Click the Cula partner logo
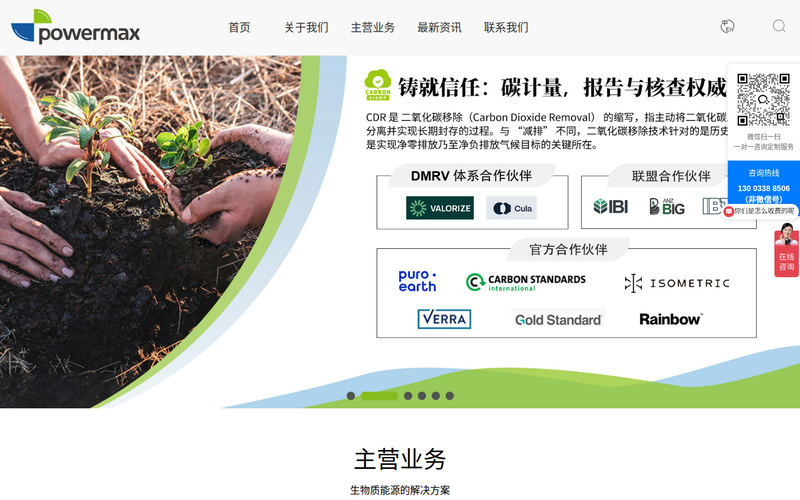Viewport: 800px width, 500px height. [x=511, y=208]
